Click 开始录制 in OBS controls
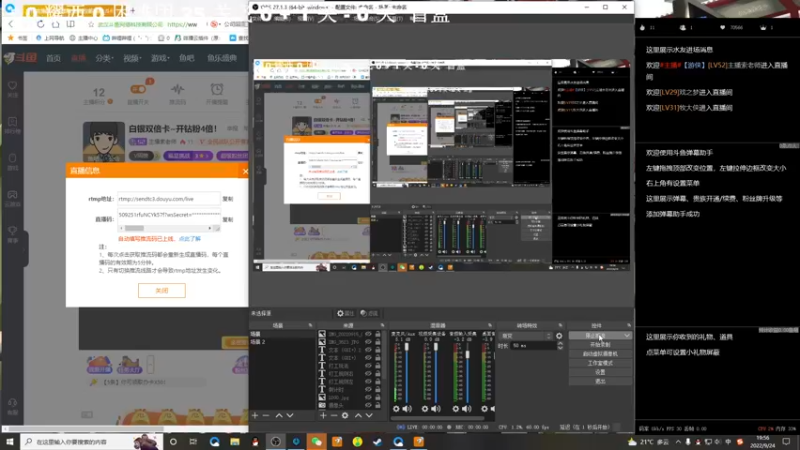800x450 pixels. pyautogui.click(x=600, y=345)
